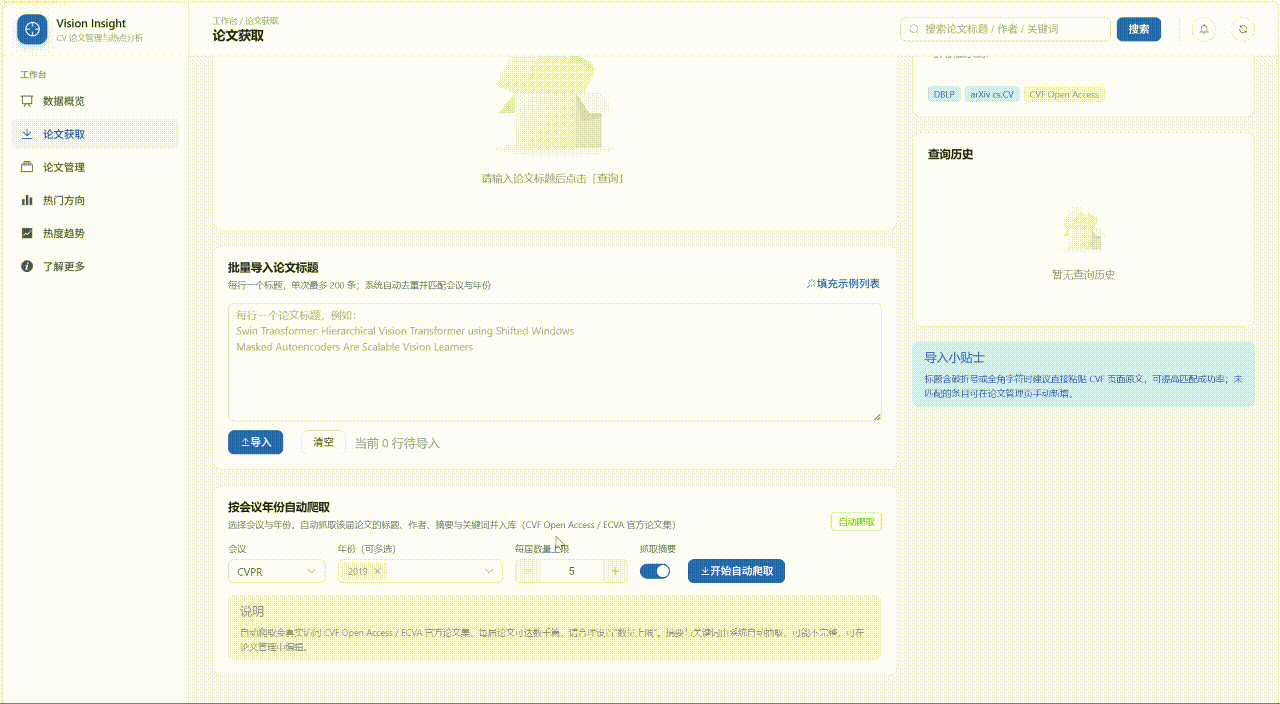Click the arXiv cs.CV source tag
Image resolution: width=1280 pixels, height=704 pixels.
coord(992,94)
